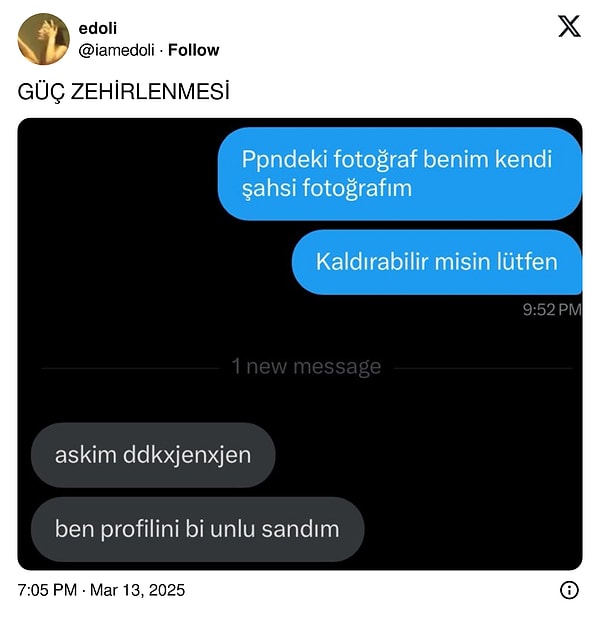Follow the edoli account
600x620 pixels.
(193, 50)
